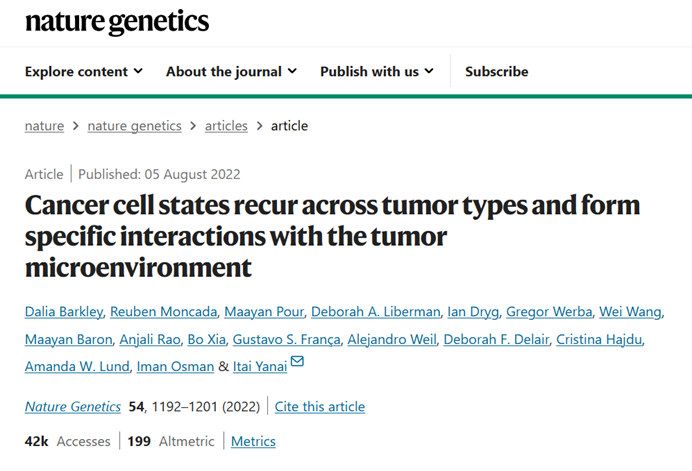The image size is (692, 471).
Task: Open the nature genetics breadcrumb
Action: [x=134, y=126]
